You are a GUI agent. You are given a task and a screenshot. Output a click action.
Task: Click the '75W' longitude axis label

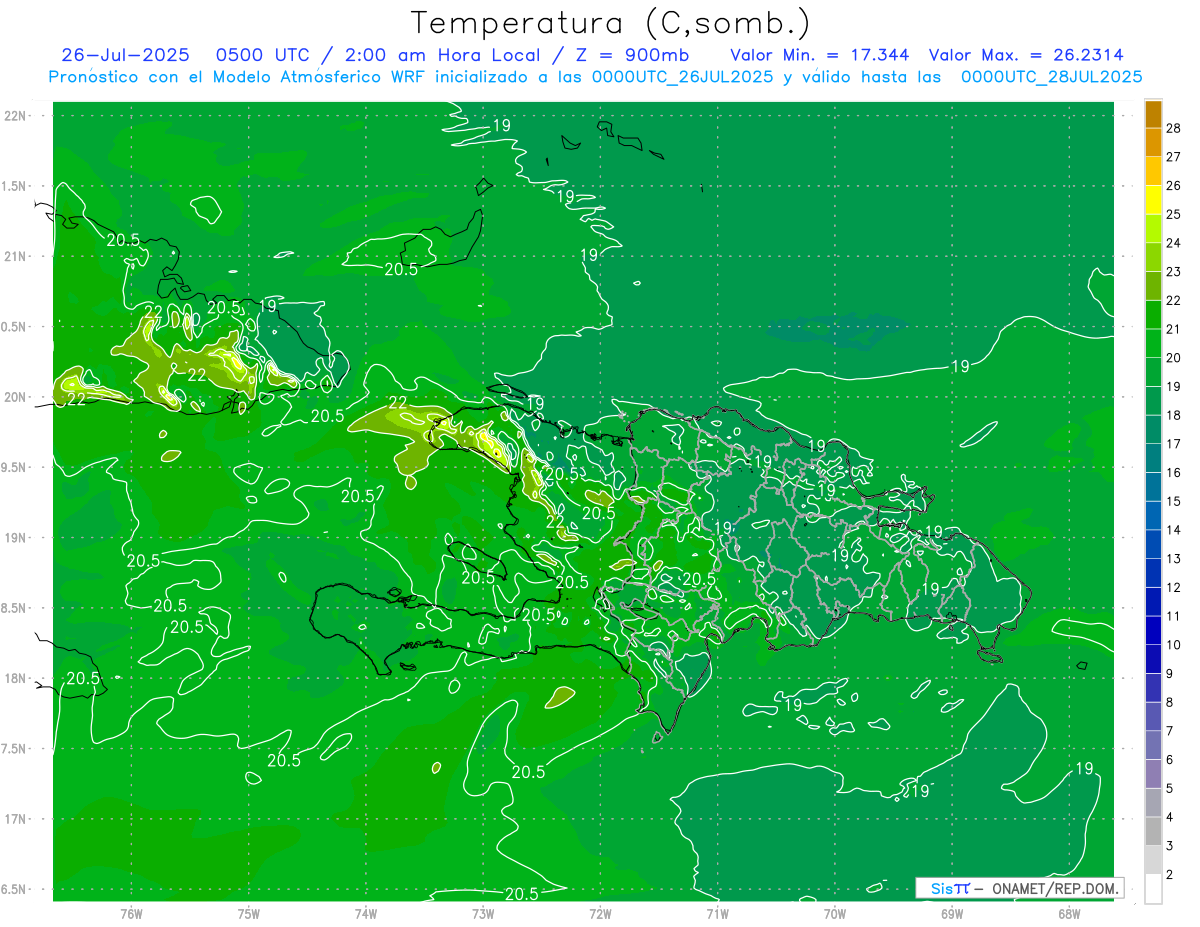(x=249, y=913)
